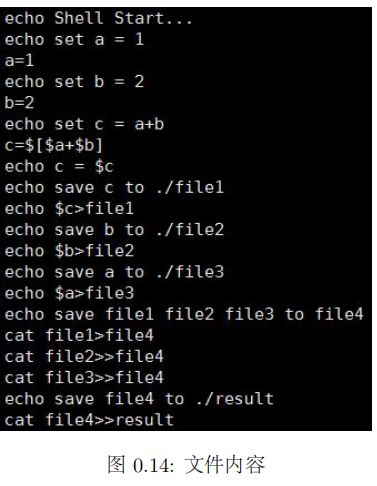
Task: Click the line 'echo set b = 2'
Action: (74, 82)
